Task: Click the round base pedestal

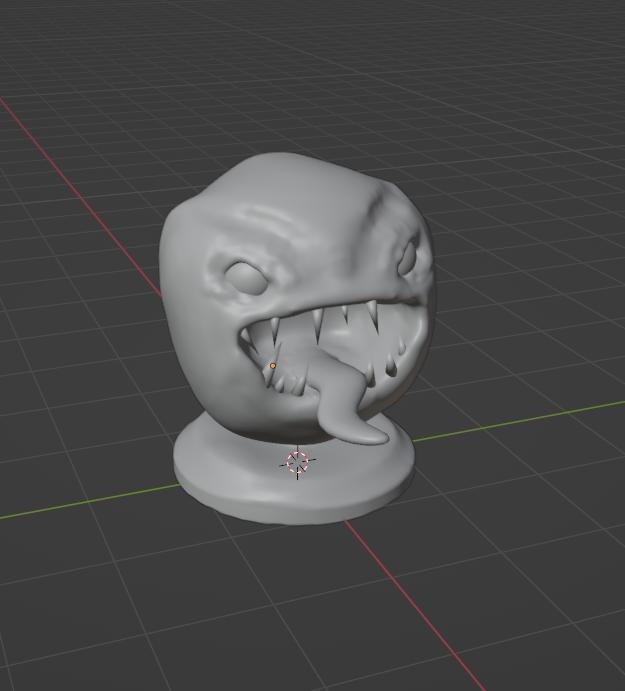Action: pyautogui.click(x=294, y=478)
